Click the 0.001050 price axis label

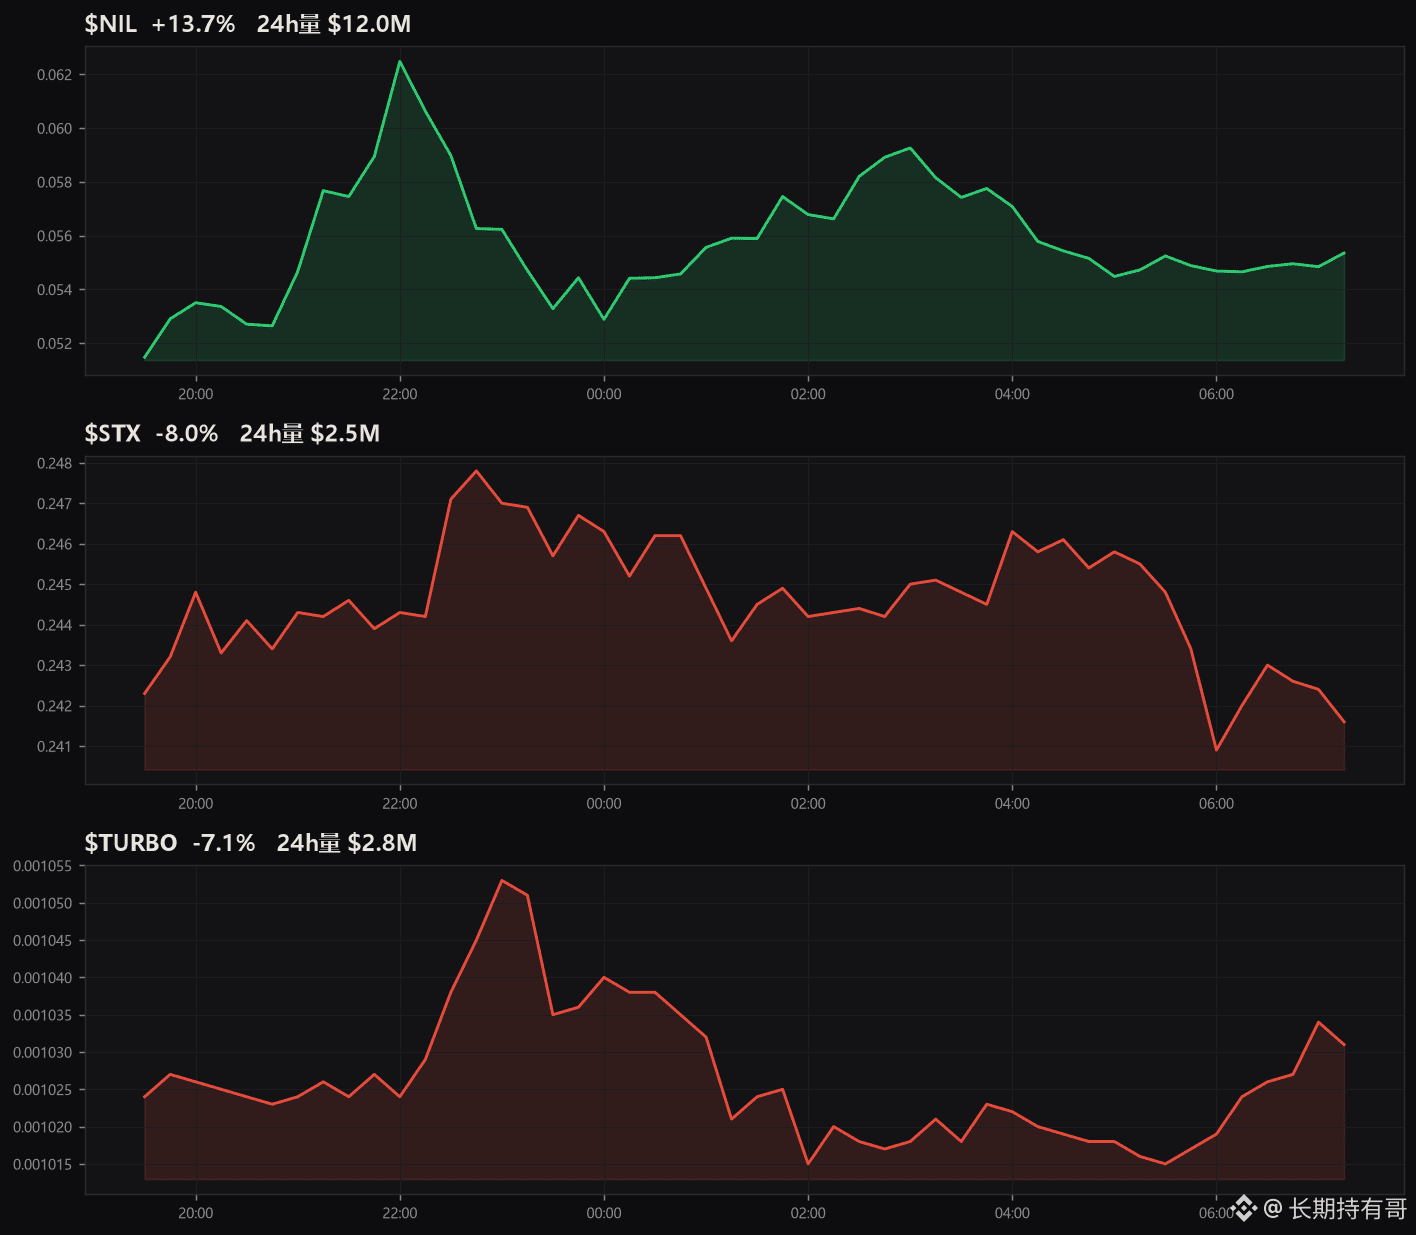(x=43, y=904)
